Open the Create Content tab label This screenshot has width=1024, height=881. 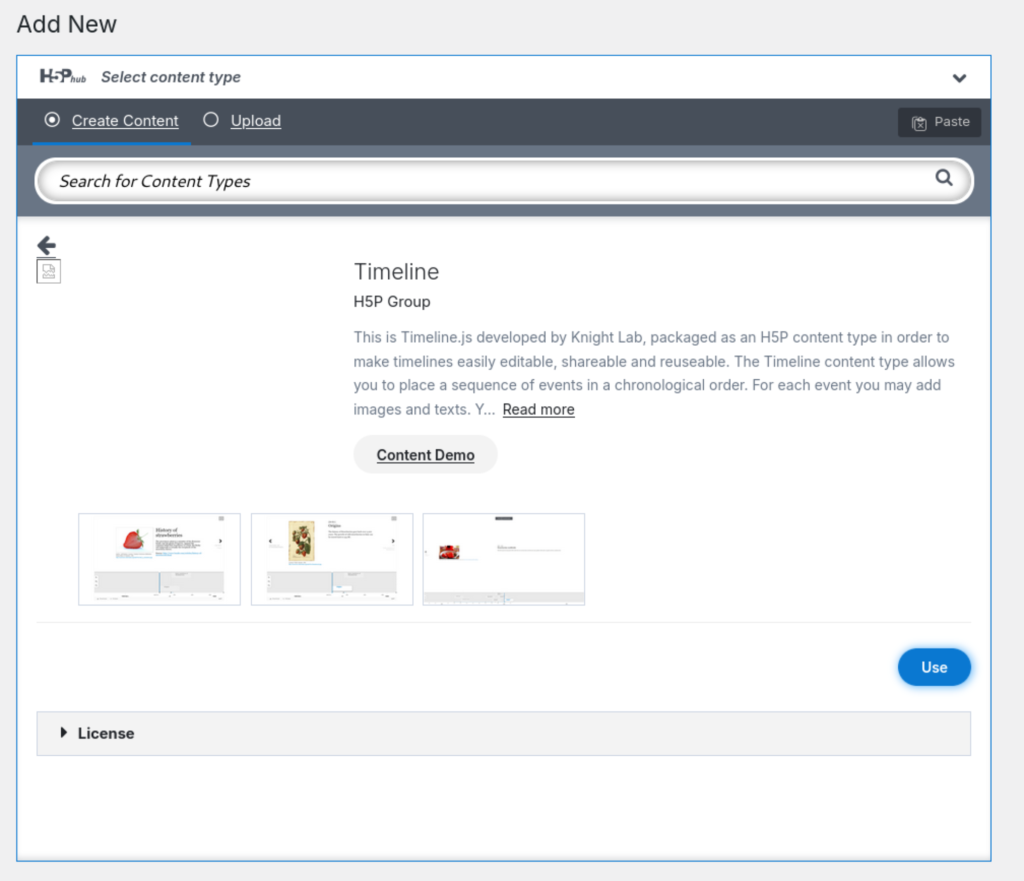coord(125,121)
